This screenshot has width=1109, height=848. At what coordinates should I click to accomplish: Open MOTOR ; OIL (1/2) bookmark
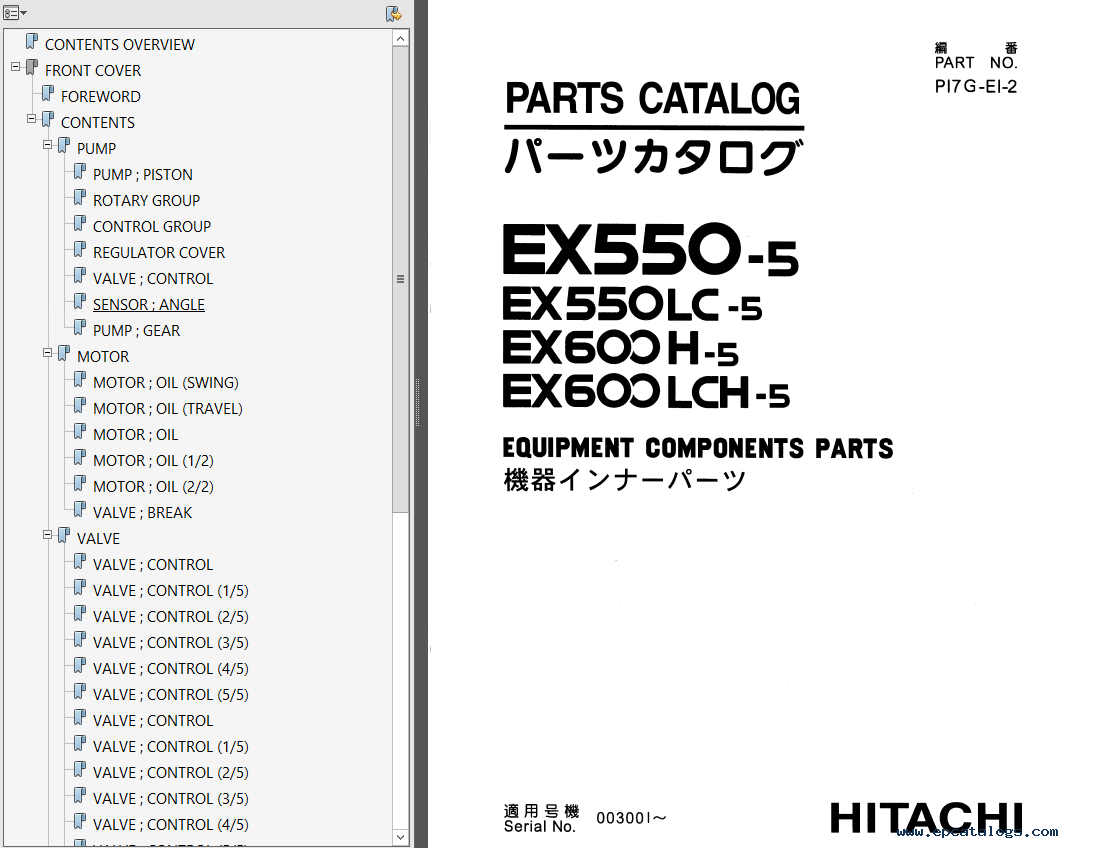coord(153,460)
